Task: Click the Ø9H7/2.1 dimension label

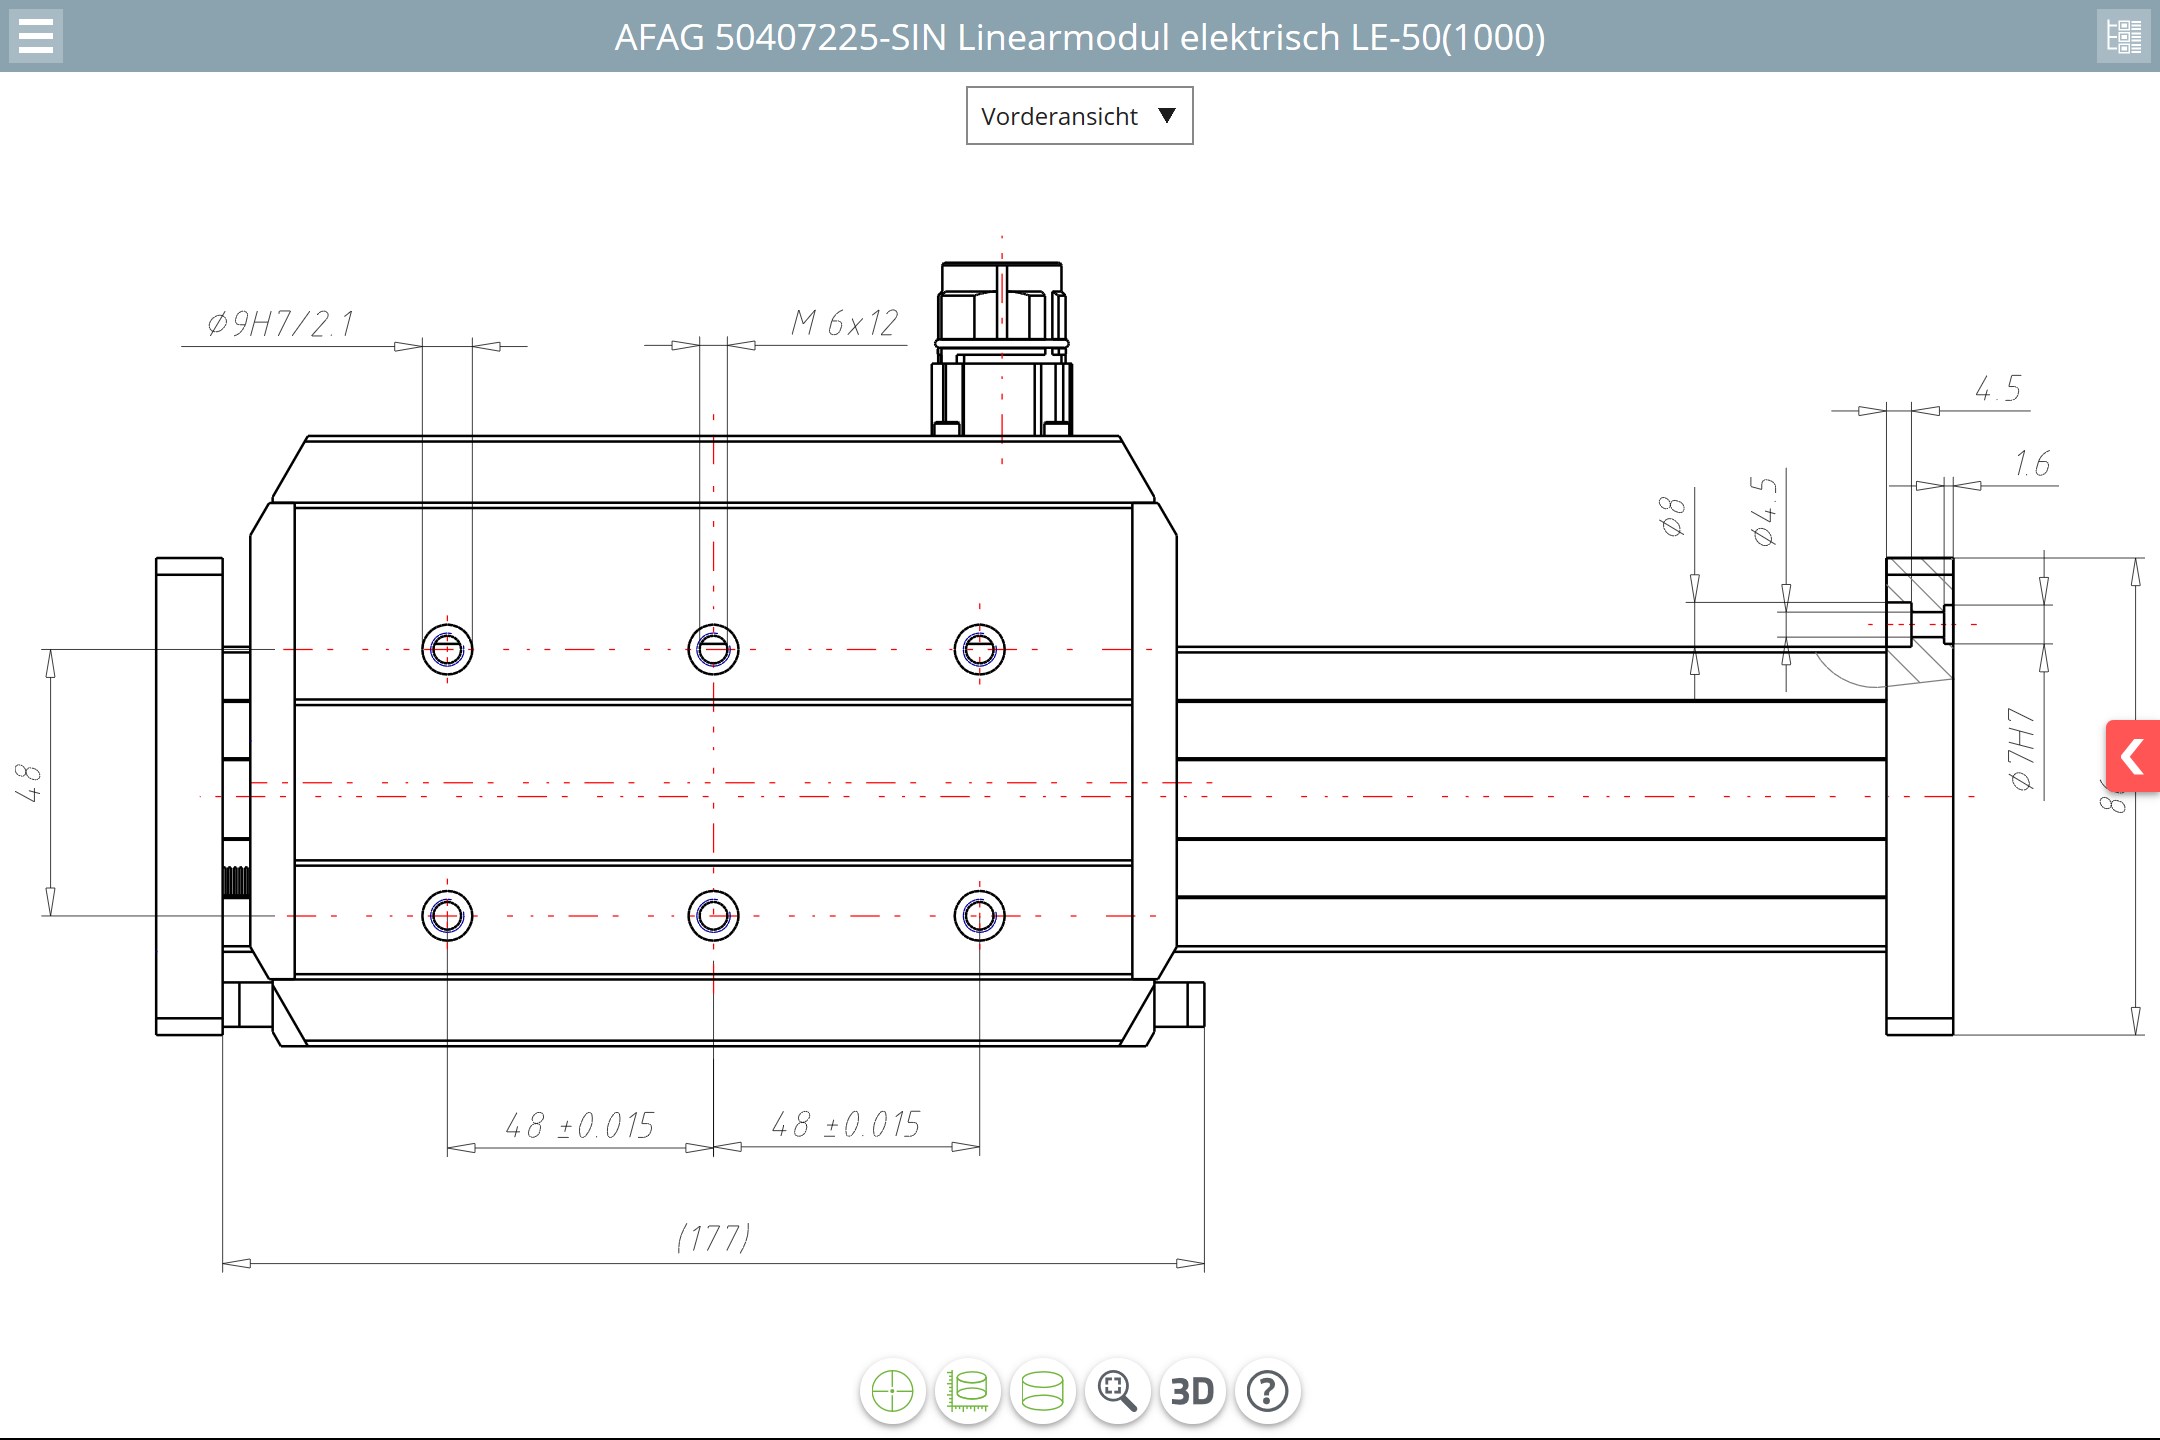Action: (281, 324)
